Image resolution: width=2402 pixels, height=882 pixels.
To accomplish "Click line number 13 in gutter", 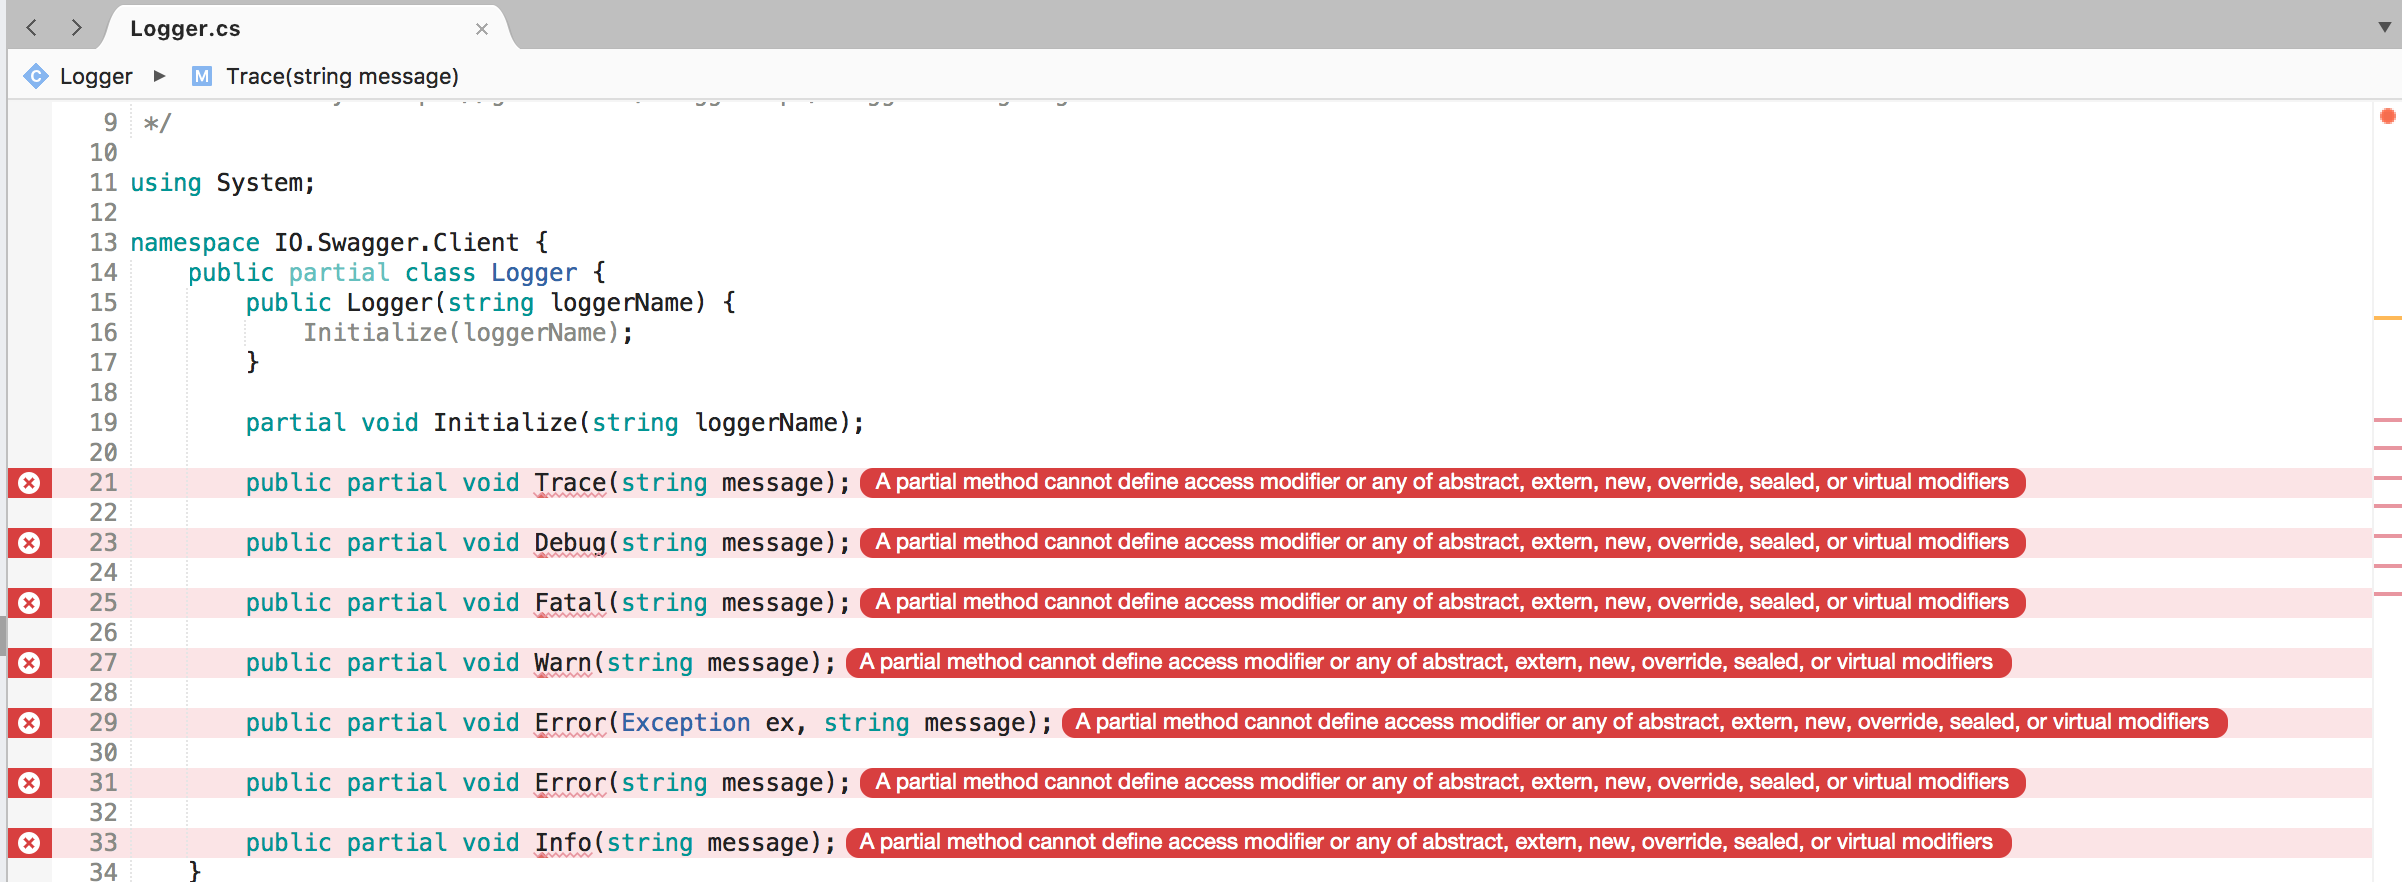I will pos(103,243).
